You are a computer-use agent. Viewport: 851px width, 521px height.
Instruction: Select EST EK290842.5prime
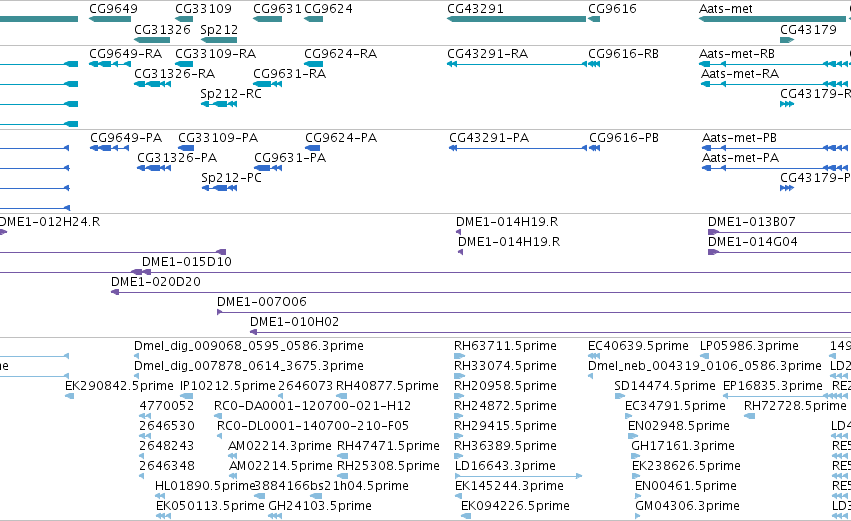click(x=119, y=386)
